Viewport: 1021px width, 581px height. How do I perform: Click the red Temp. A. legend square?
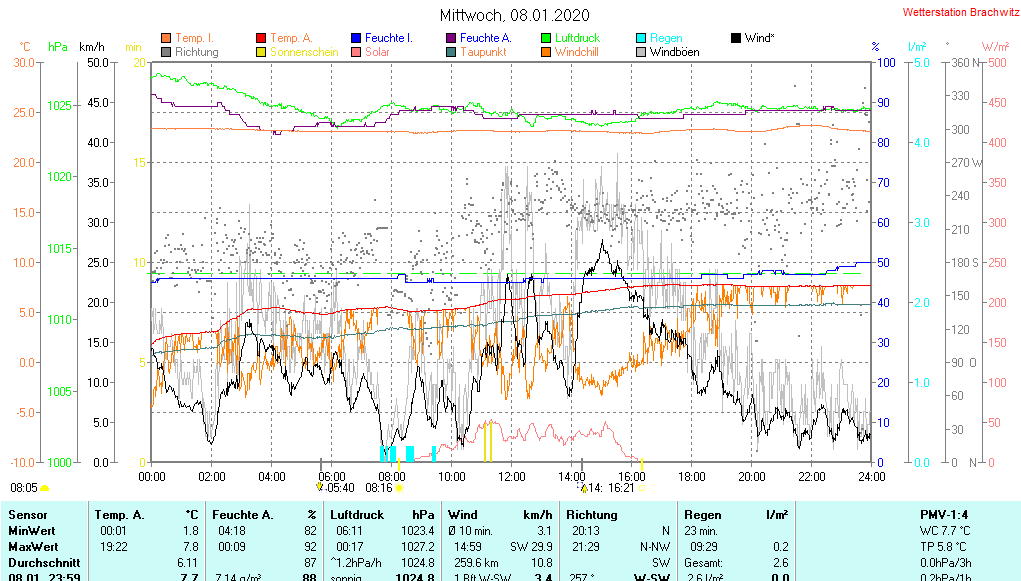pos(262,38)
